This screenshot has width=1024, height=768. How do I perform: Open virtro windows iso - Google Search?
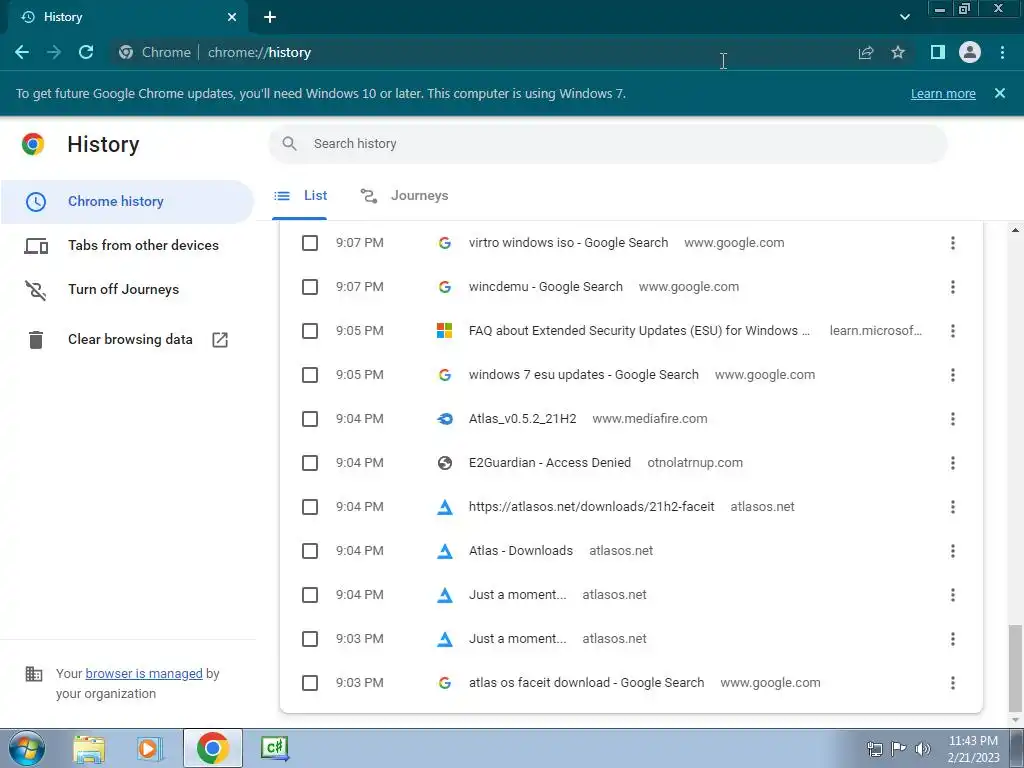pyautogui.click(x=568, y=243)
